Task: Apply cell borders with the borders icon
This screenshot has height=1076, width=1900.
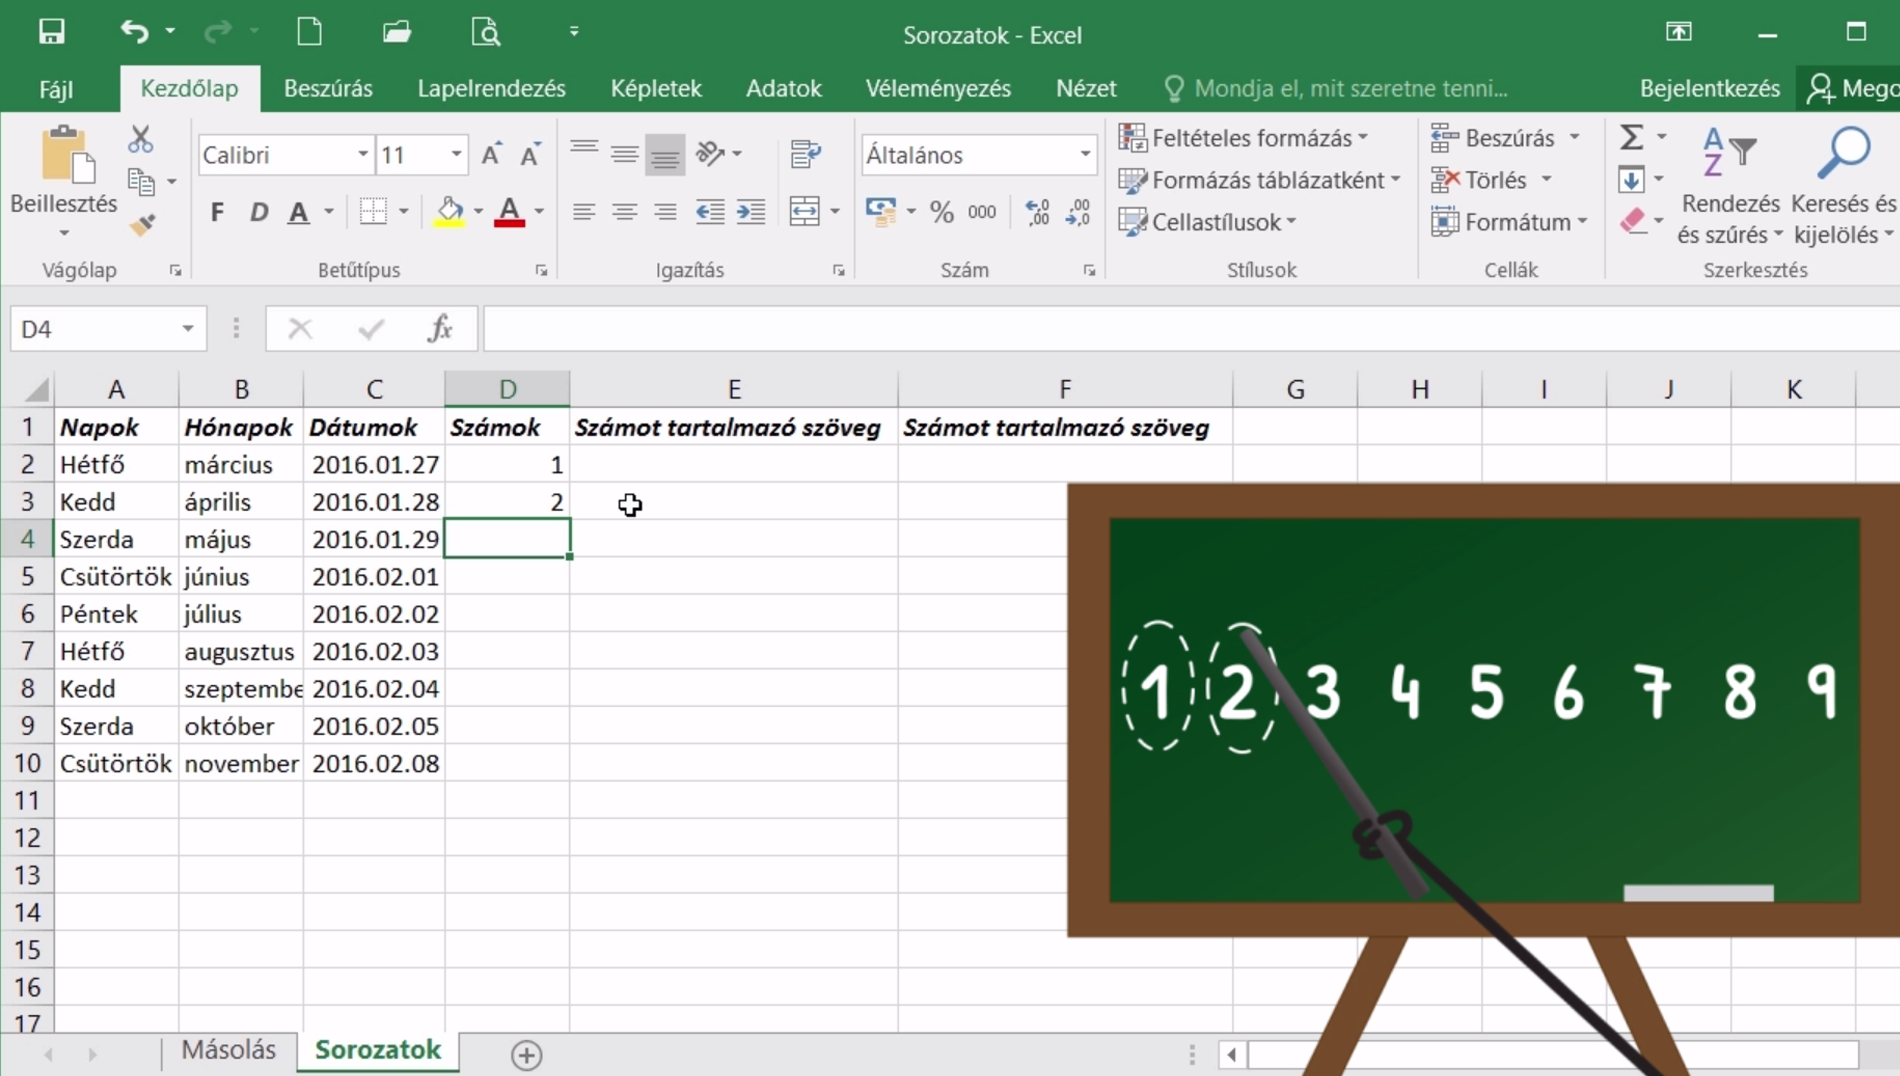Action: 373,212
